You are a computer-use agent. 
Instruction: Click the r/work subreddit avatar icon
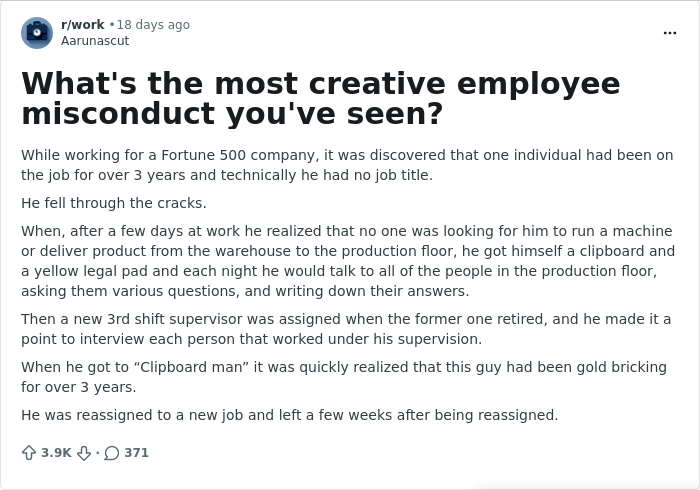point(37,33)
